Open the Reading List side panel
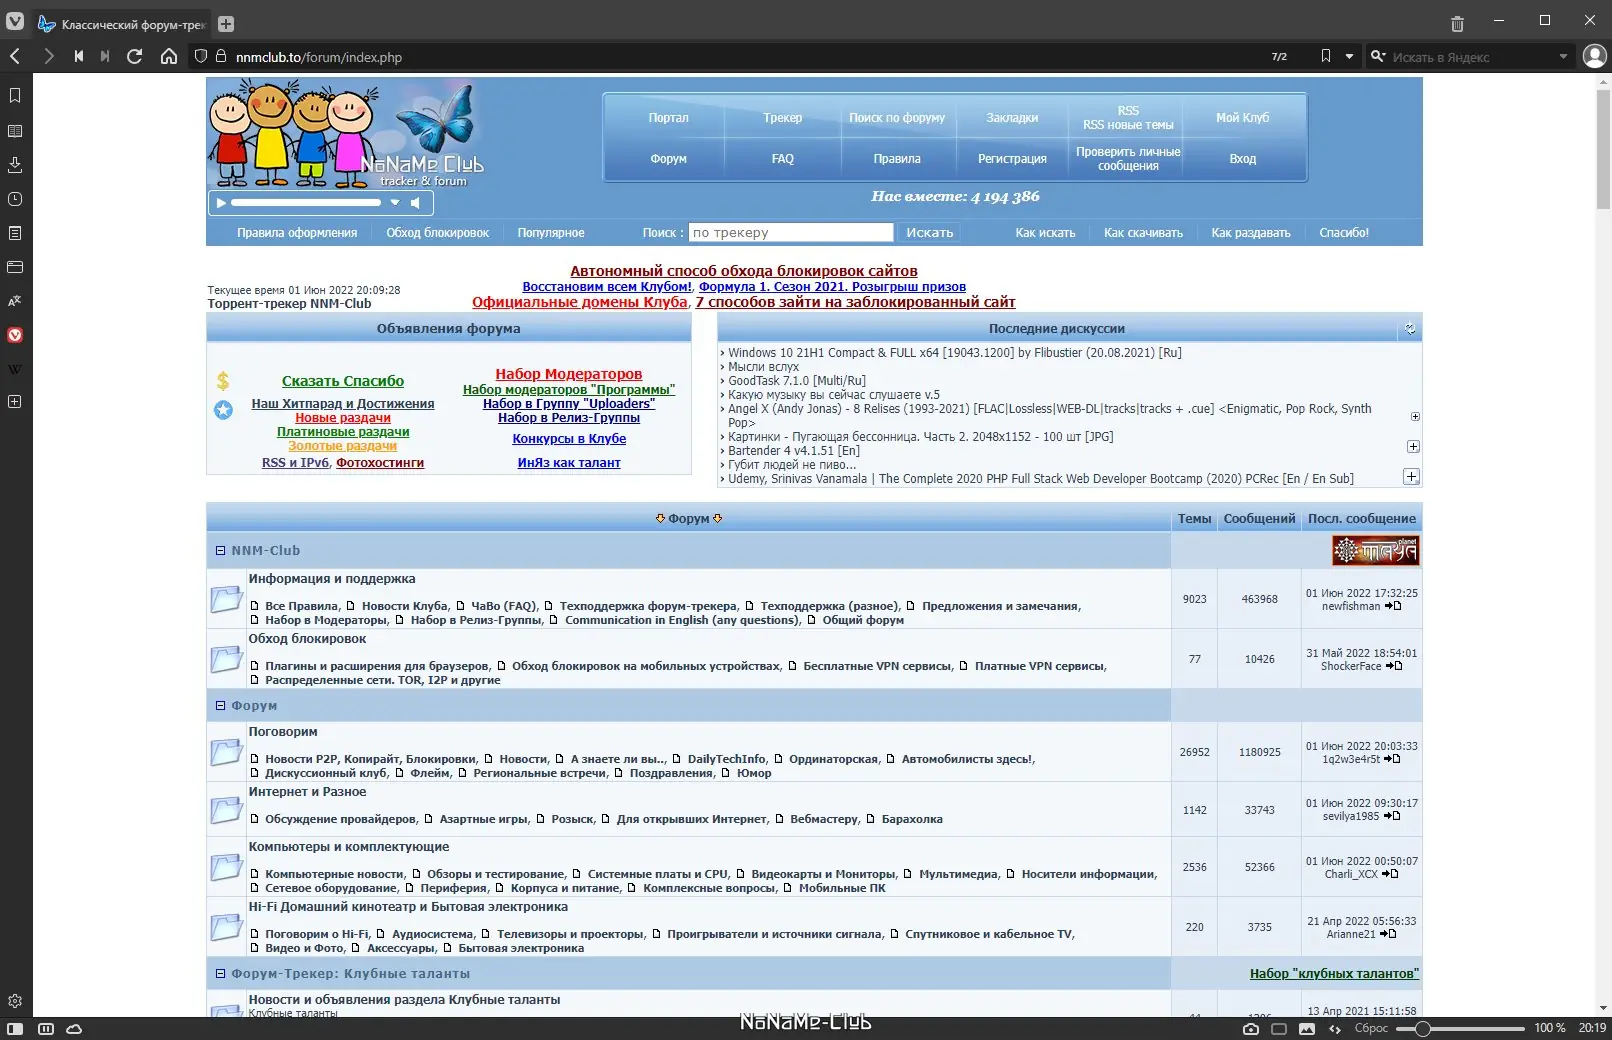 [x=15, y=131]
